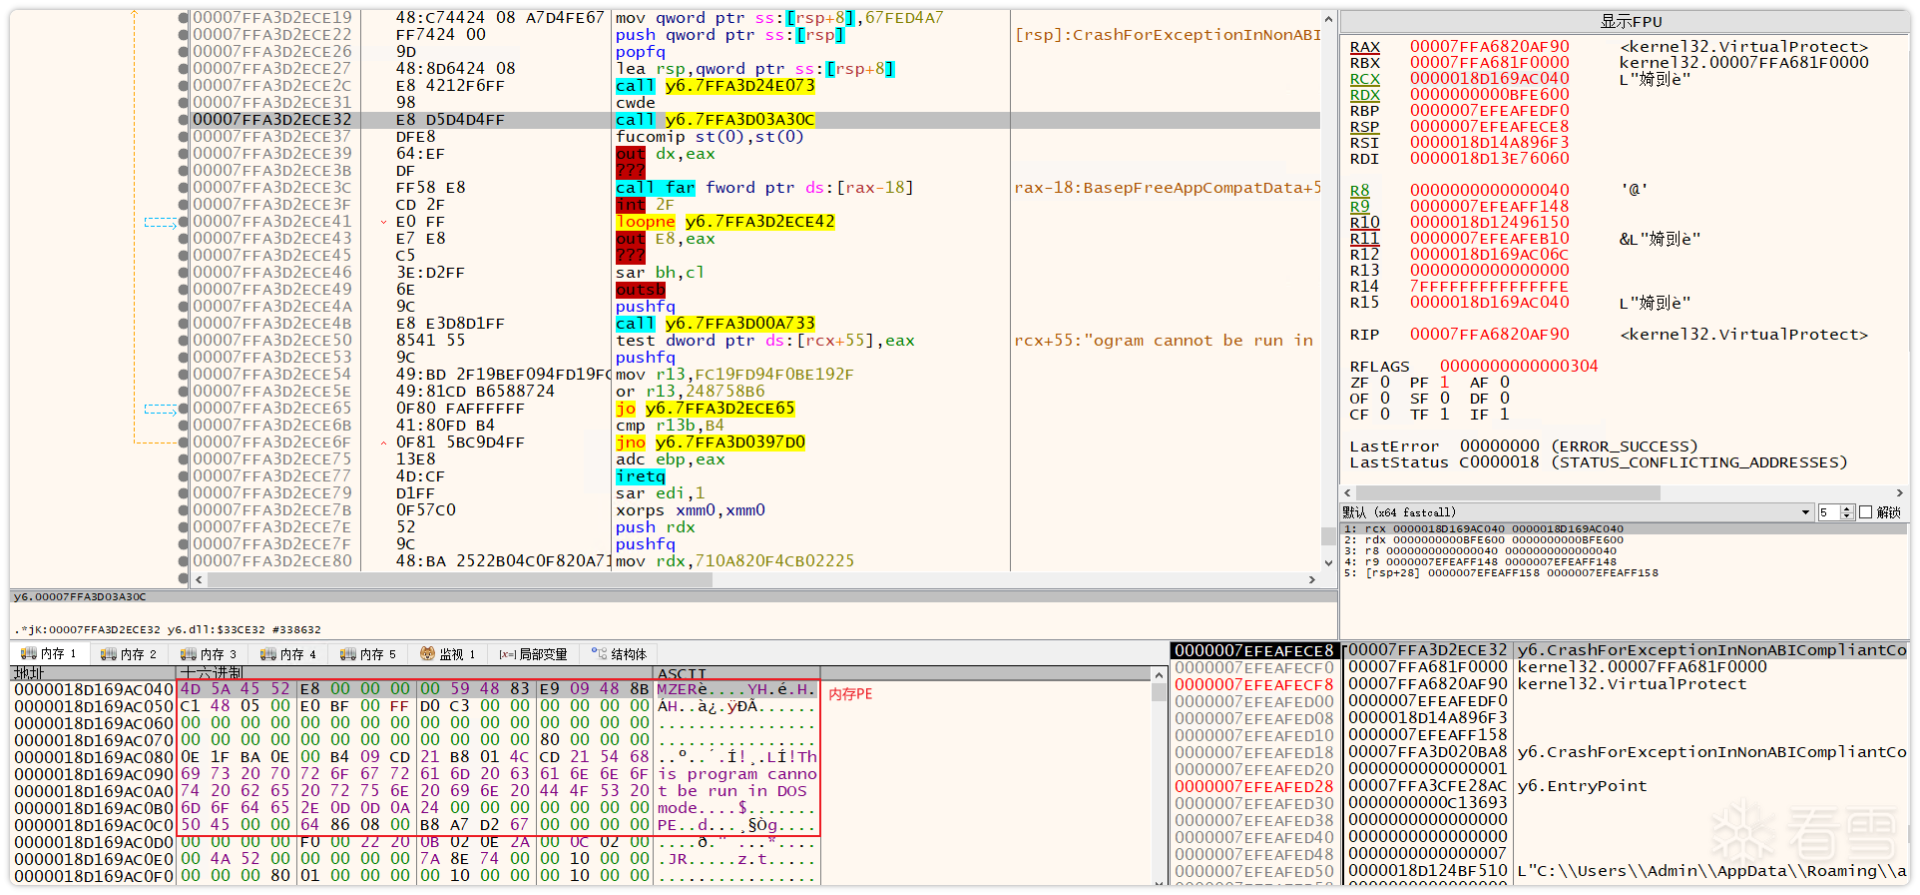Toggle the TF flag value
Image resolution: width=1920 pixels, height=895 pixels.
[x=1444, y=414]
